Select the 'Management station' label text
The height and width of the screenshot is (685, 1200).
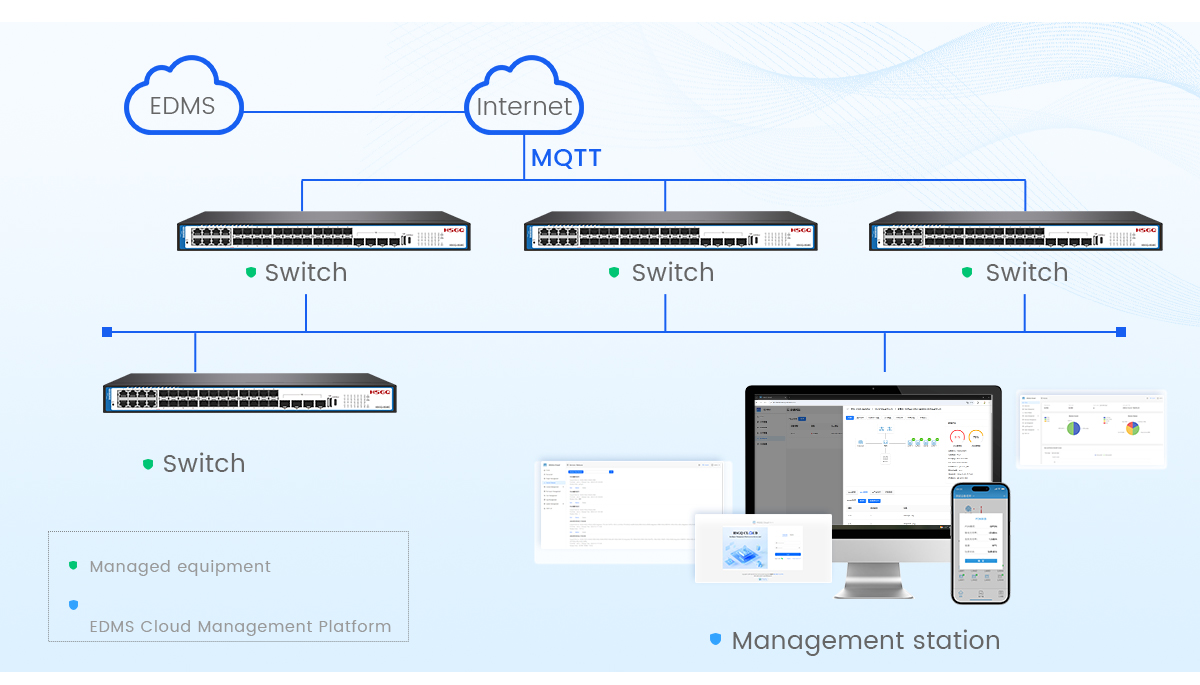click(865, 640)
